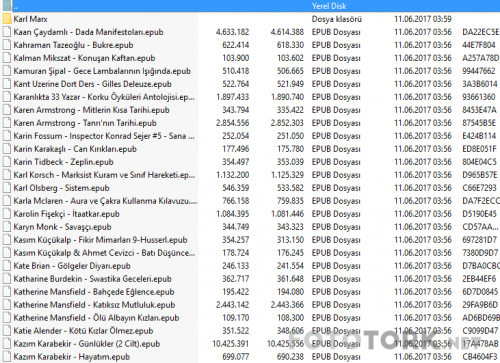Click file icon of Kasım Küçükalp & Ahmet Cevizci

pyautogui.click(x=7, y=253)
